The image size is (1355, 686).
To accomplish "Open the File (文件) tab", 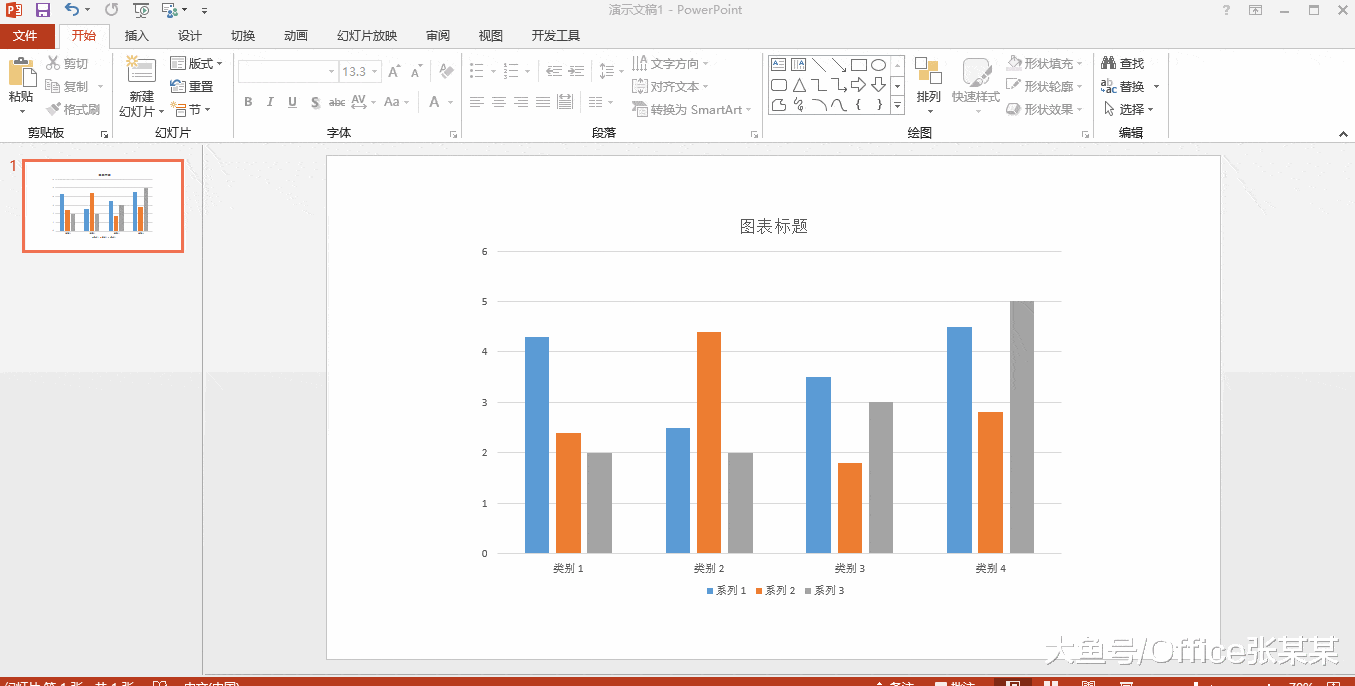I will click(x=25, y=36).
